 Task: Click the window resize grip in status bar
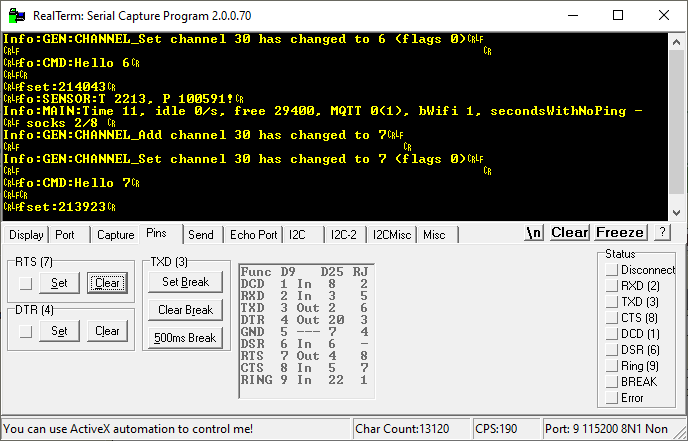click(681, 431)
